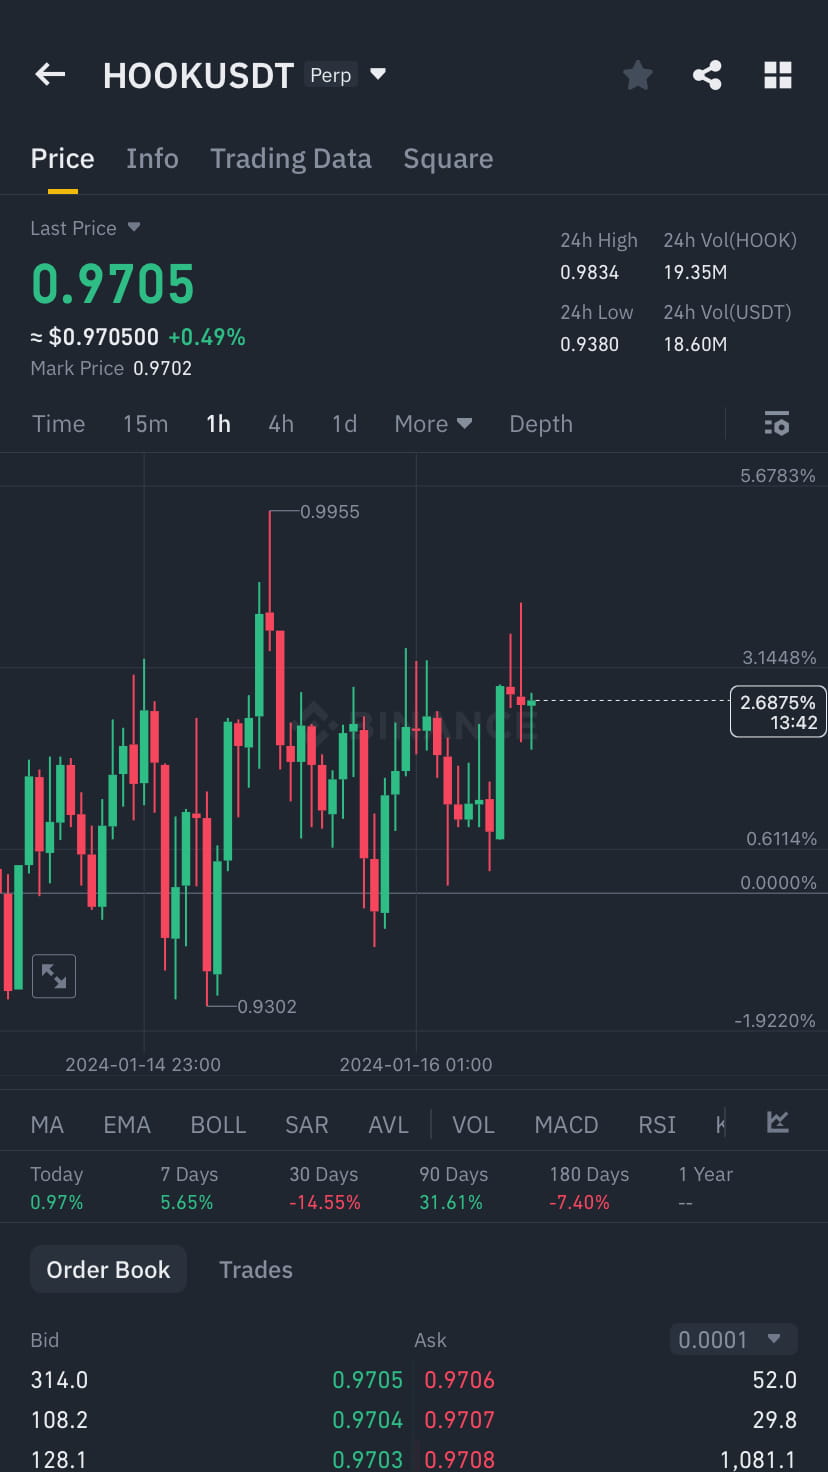Screen dimensions: 828x1472
Task: Tap the back arrow to exit HOOKUSDT
Action: tap(49, 74)
